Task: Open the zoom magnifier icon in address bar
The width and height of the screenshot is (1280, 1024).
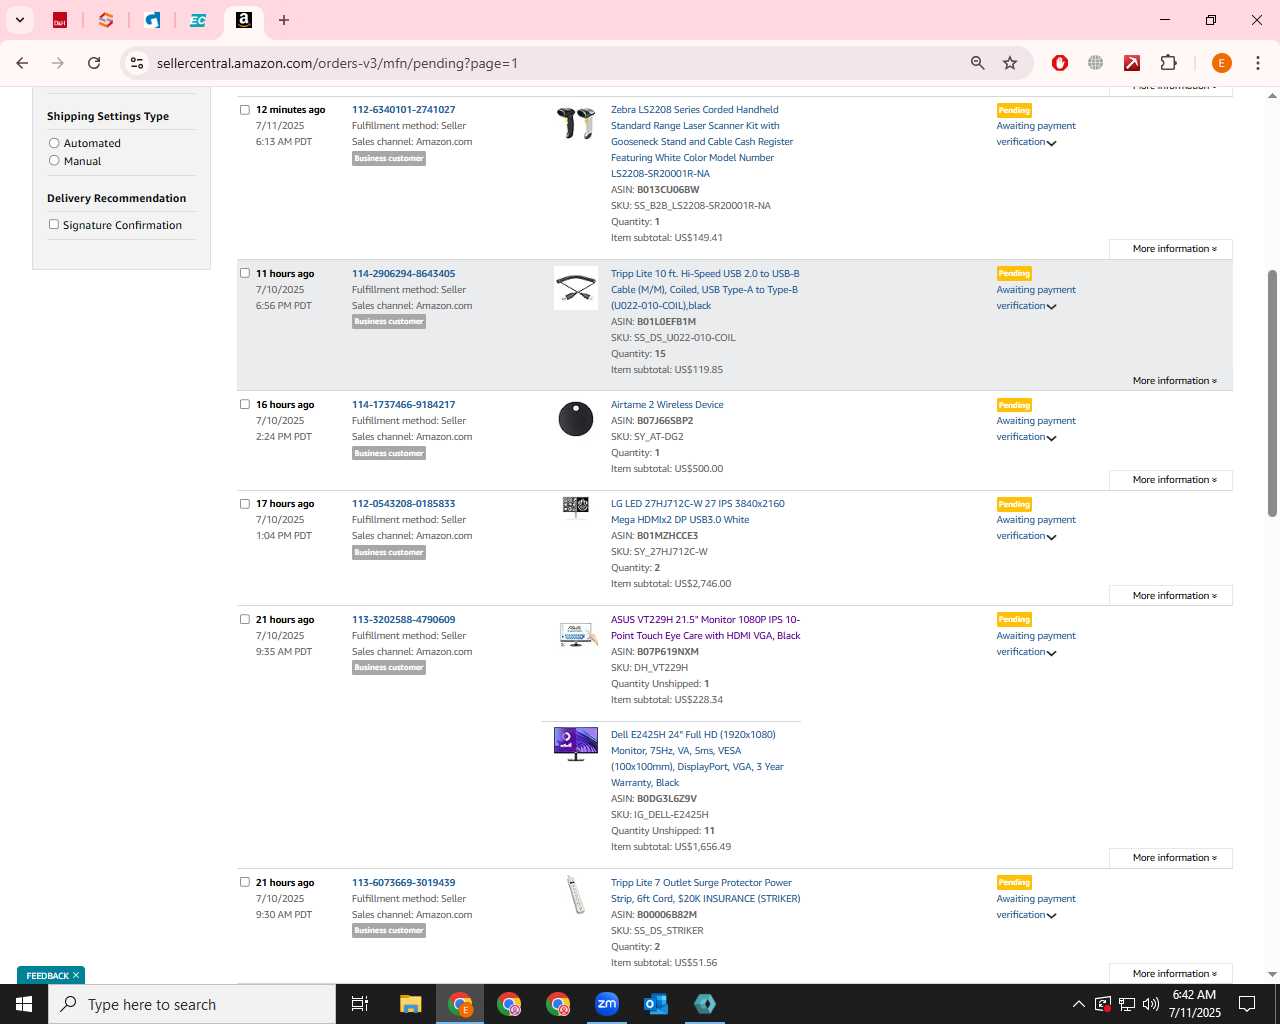Action: click(977, 63)
